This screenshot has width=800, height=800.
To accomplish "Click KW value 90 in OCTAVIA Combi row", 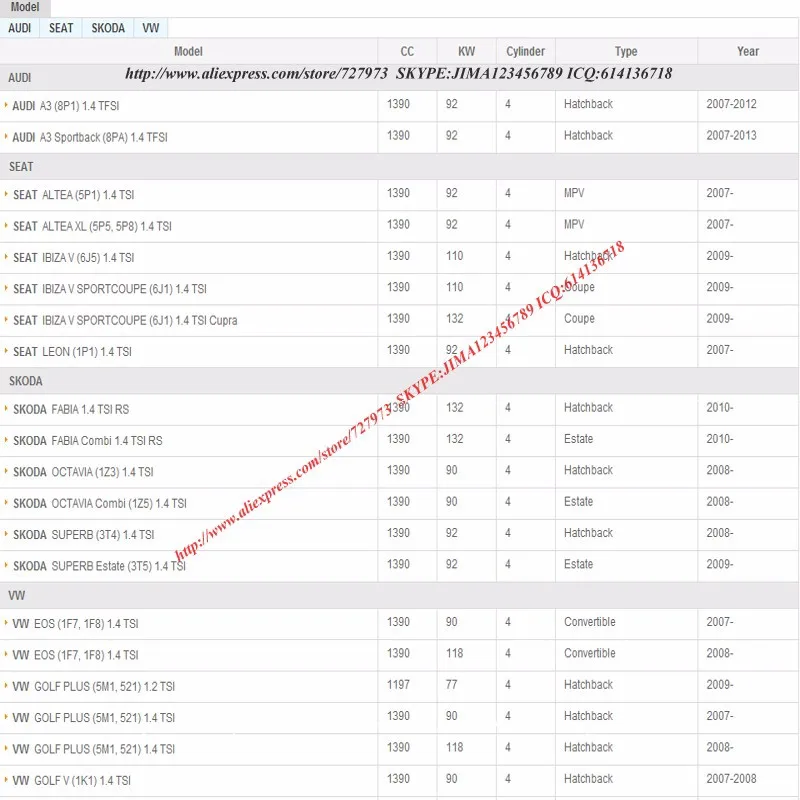I will 452,502.
